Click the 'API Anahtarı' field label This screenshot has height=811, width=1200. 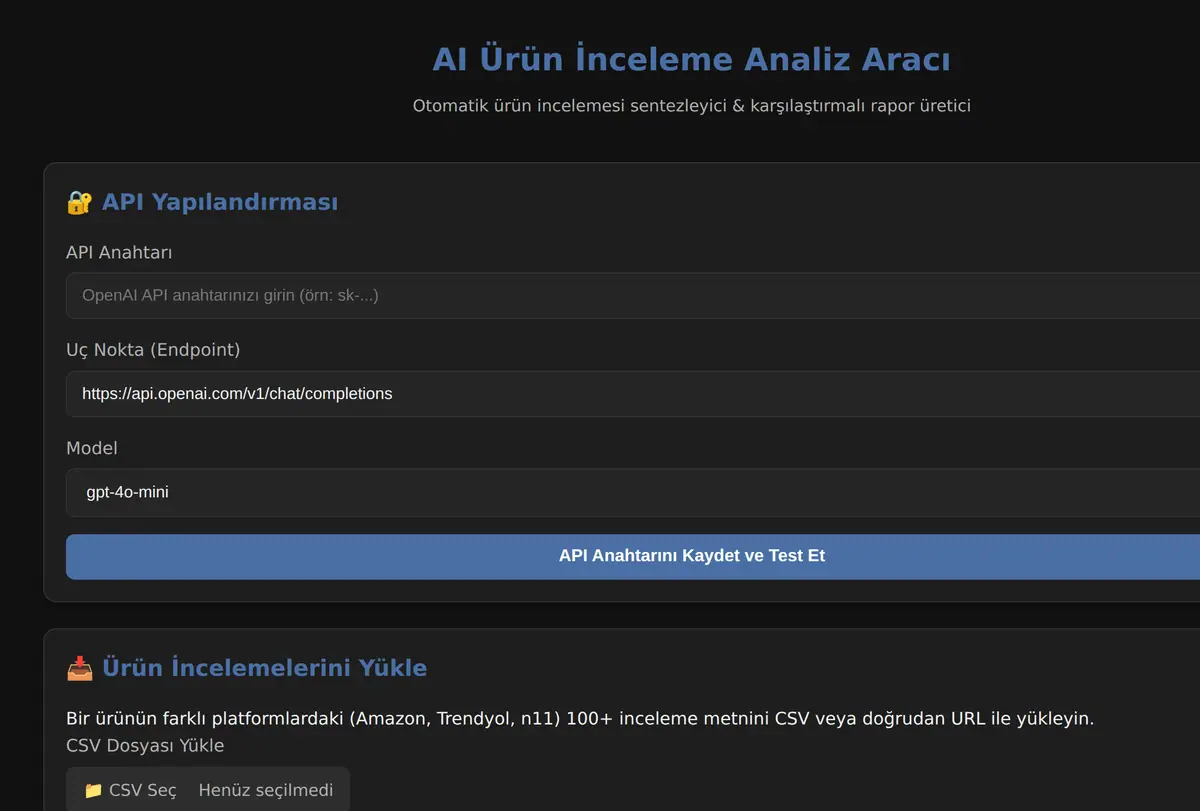pos(119,252)
